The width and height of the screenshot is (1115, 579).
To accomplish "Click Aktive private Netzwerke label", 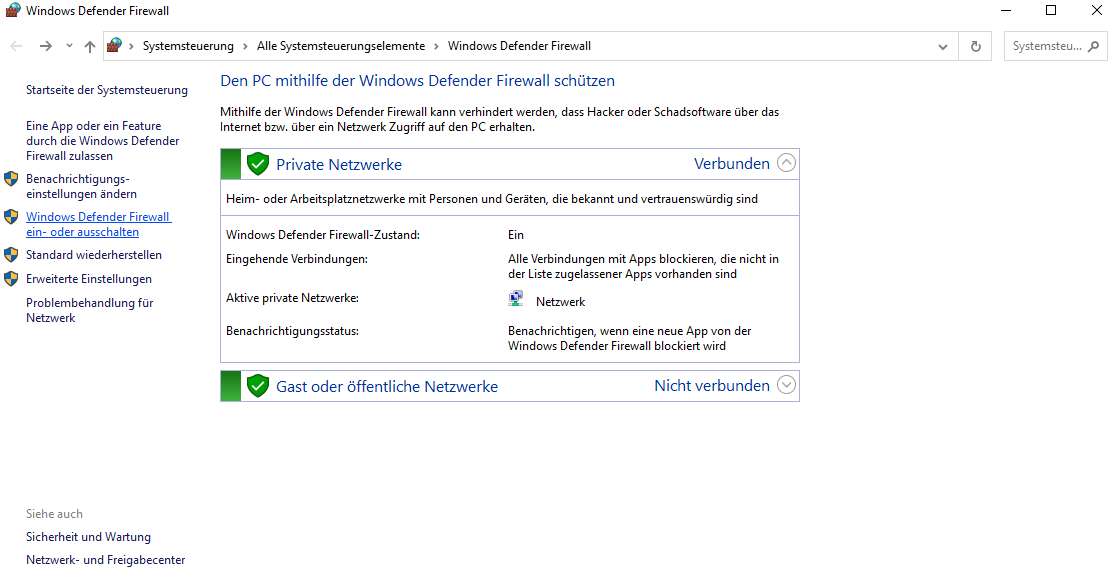I will click(292, 298).
